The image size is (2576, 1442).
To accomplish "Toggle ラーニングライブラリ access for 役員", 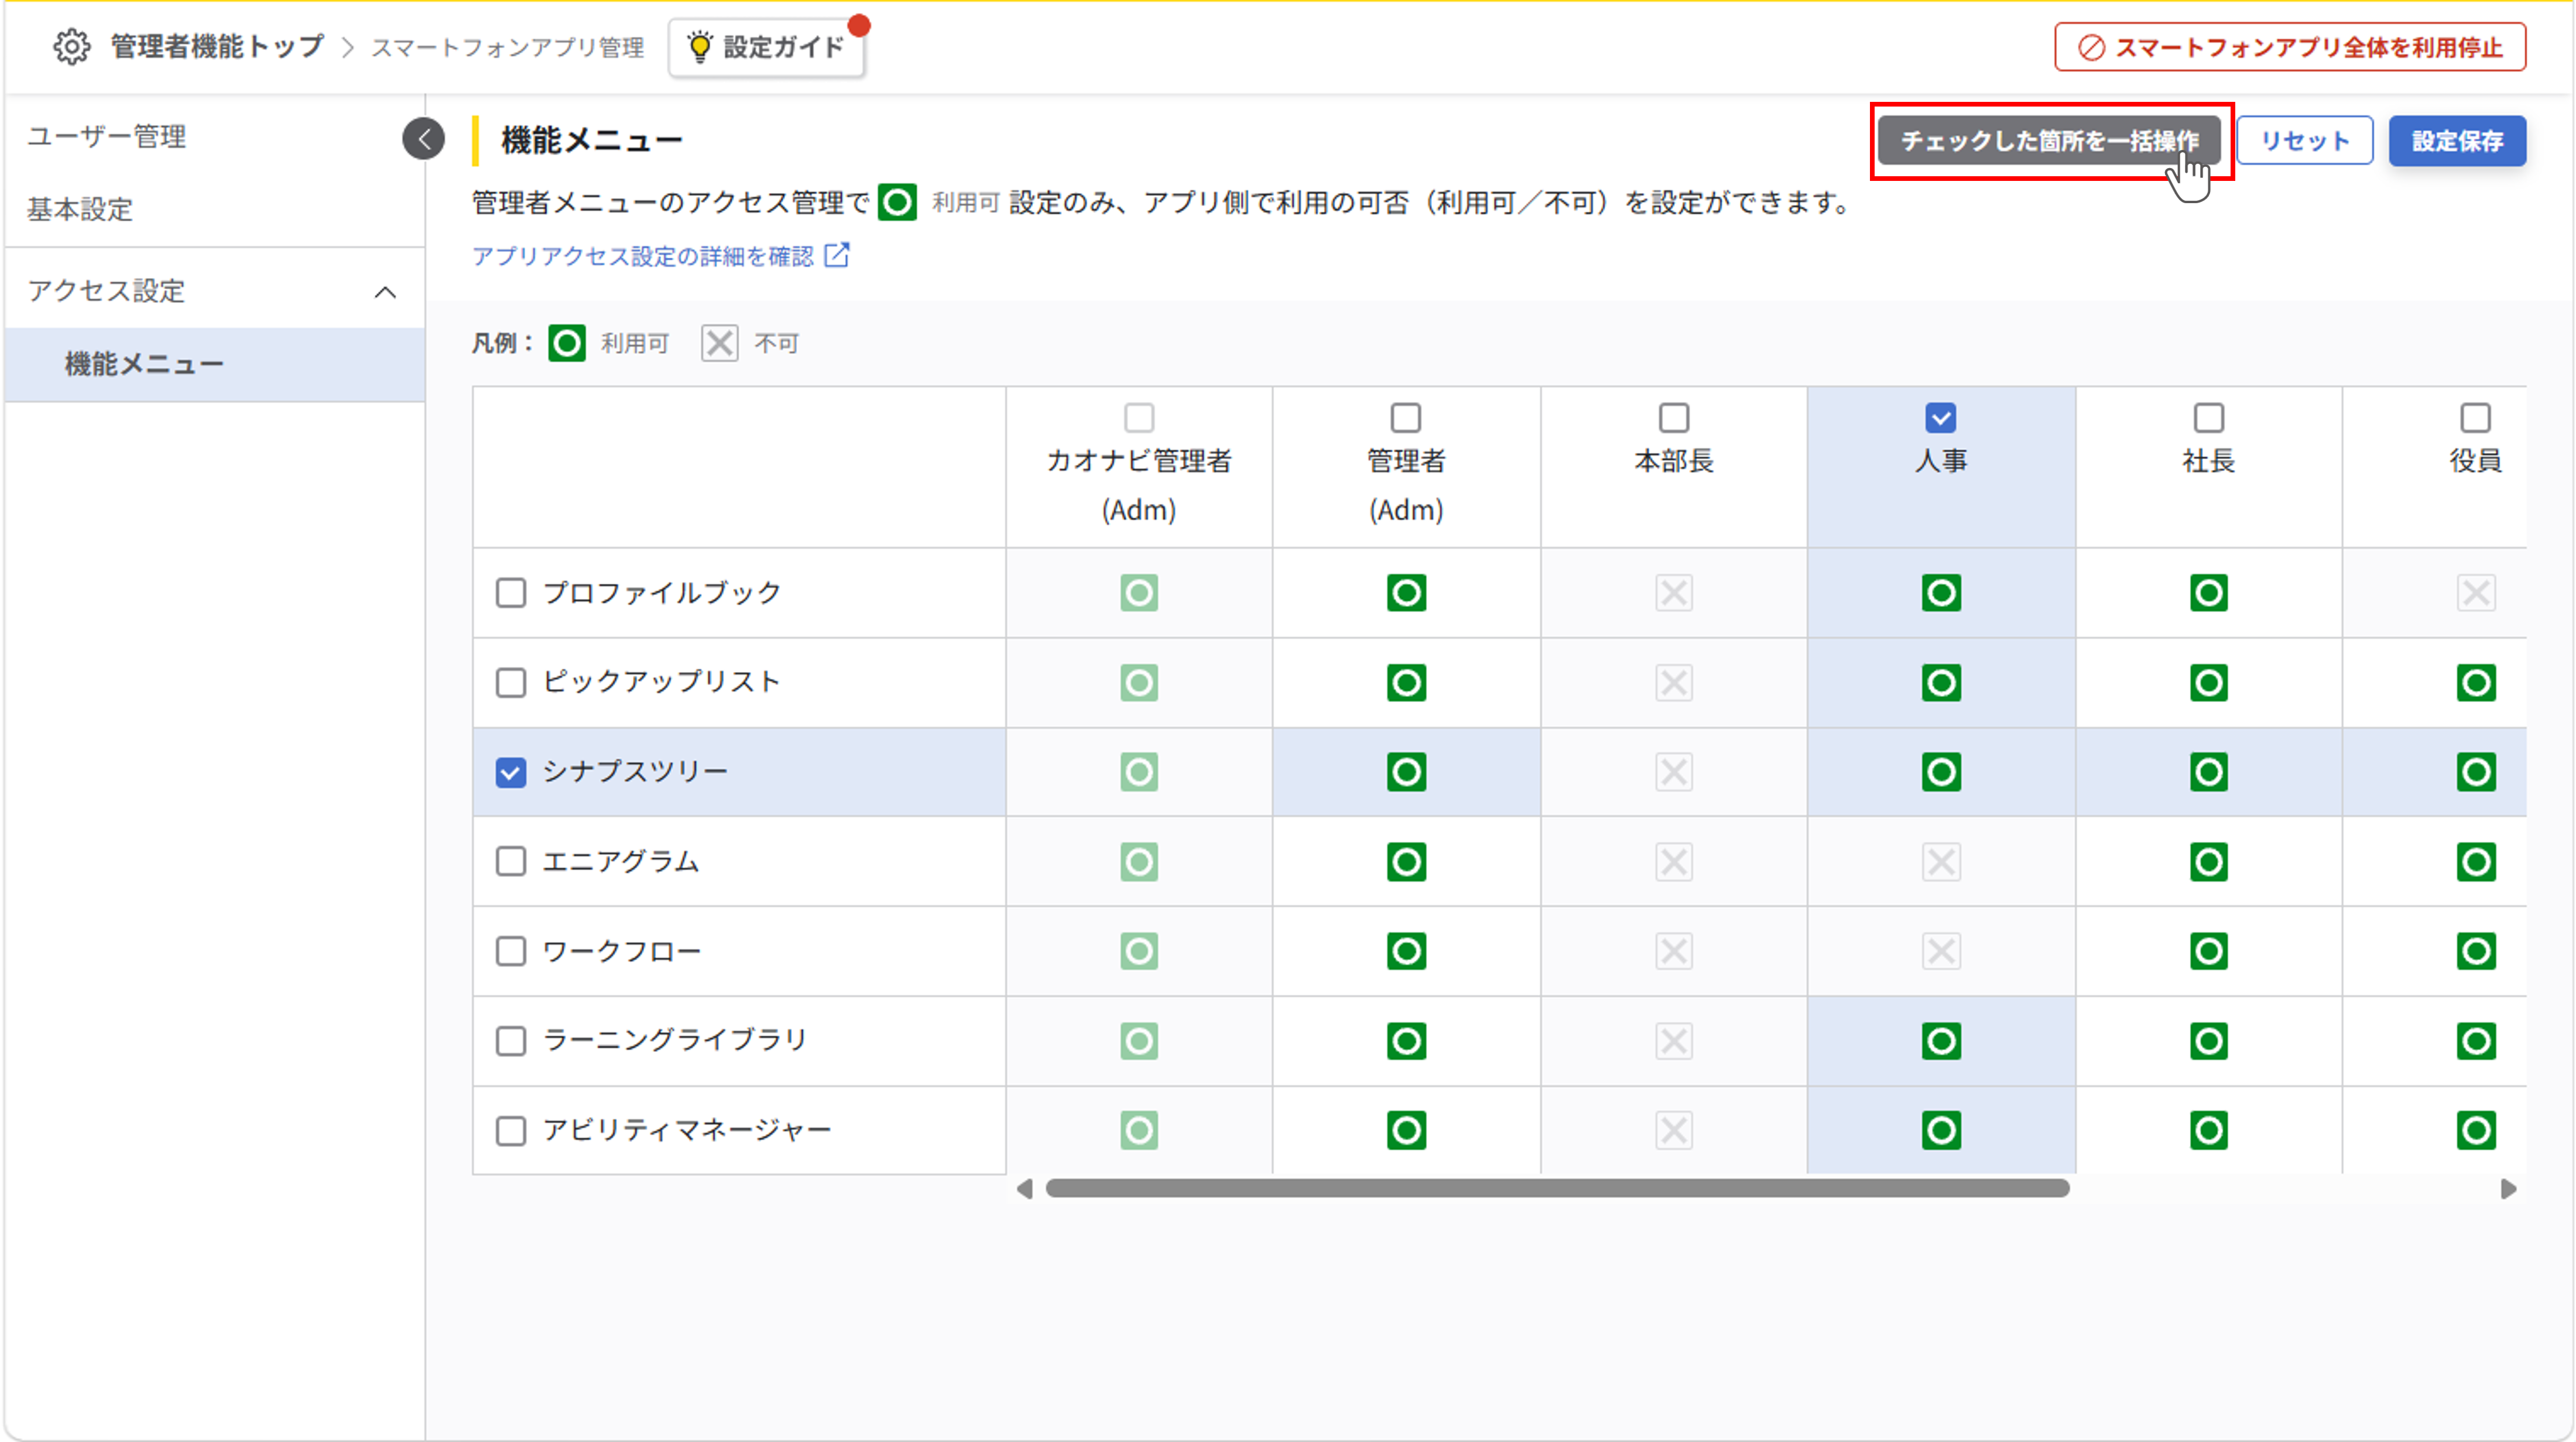I will tap(2476, 1041).
